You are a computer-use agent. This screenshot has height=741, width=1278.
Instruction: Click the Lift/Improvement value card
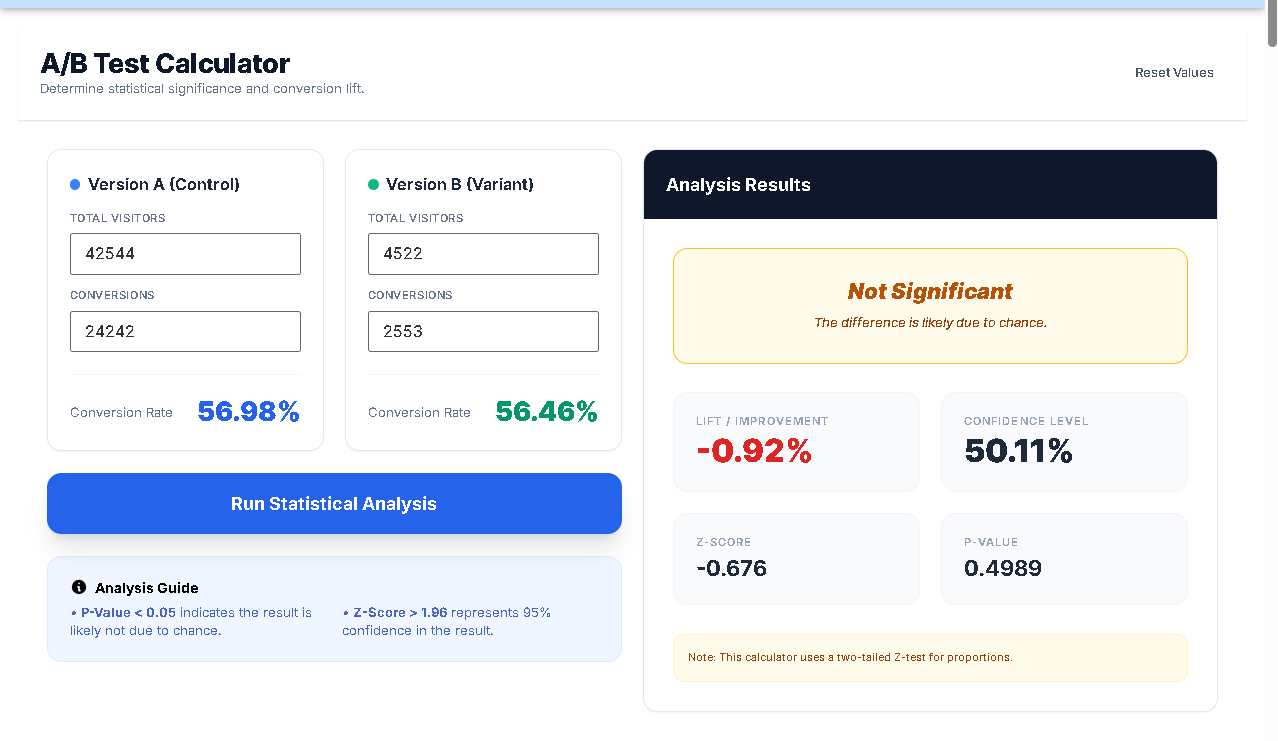pos(796,441)
